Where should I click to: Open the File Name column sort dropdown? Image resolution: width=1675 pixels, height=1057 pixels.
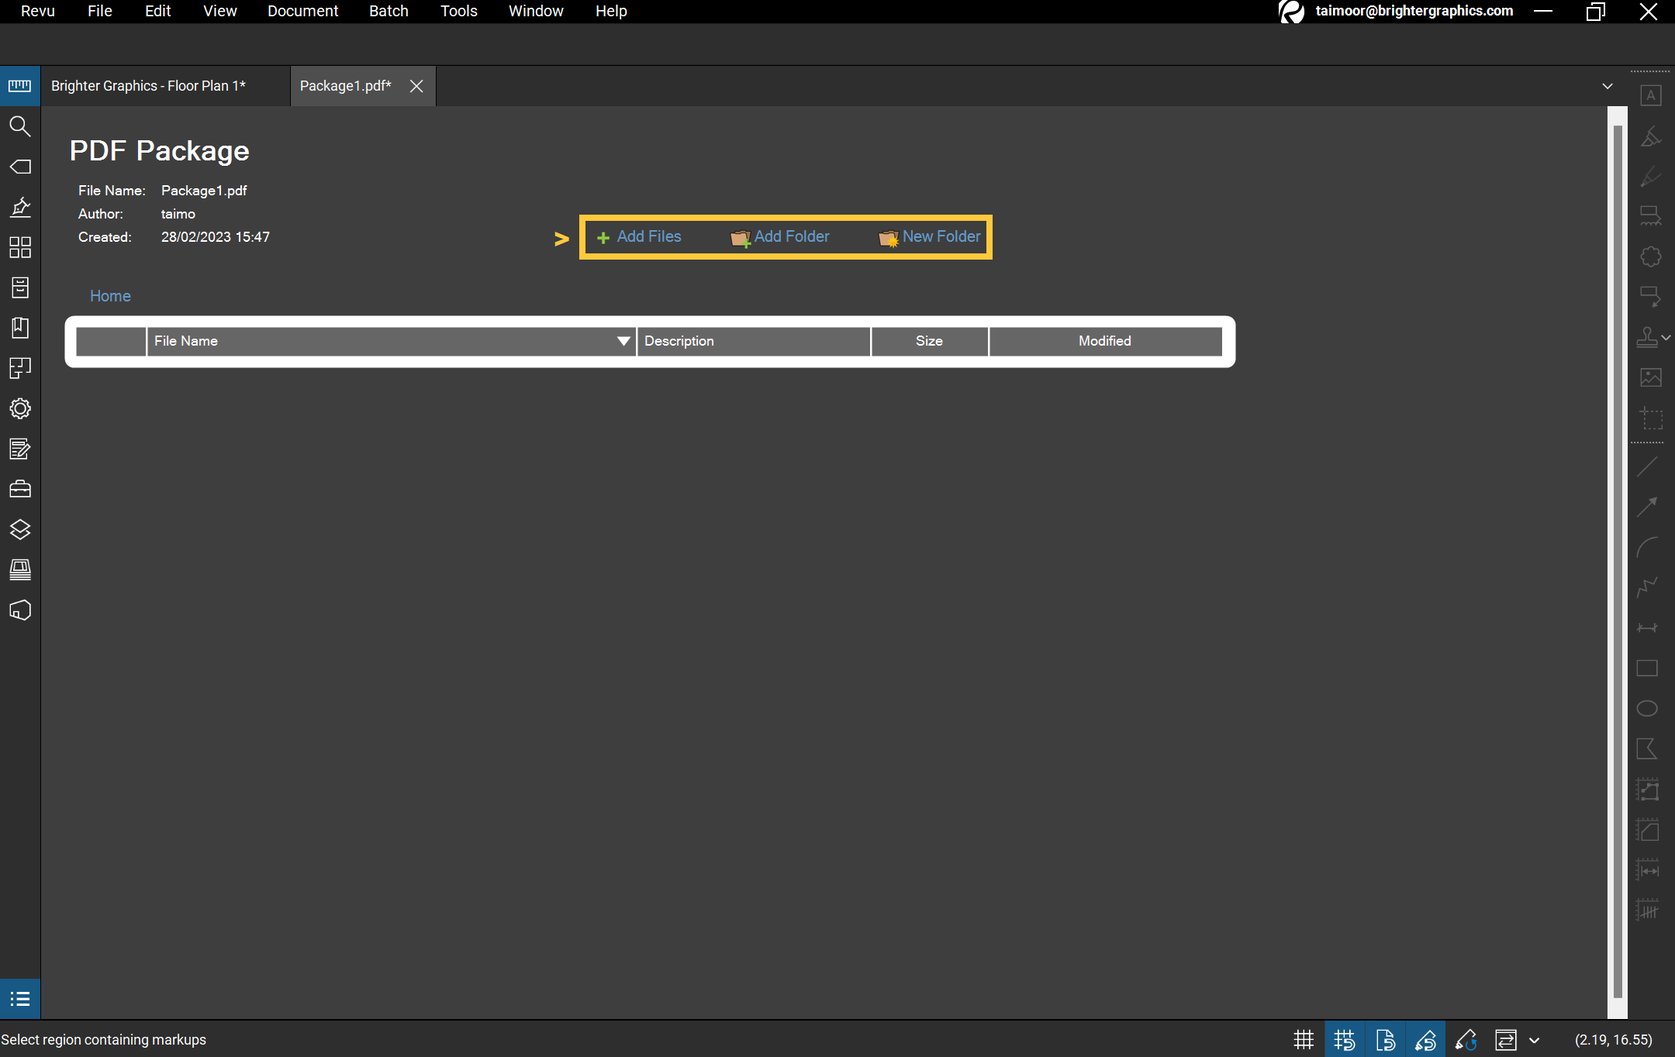(622, 341)
